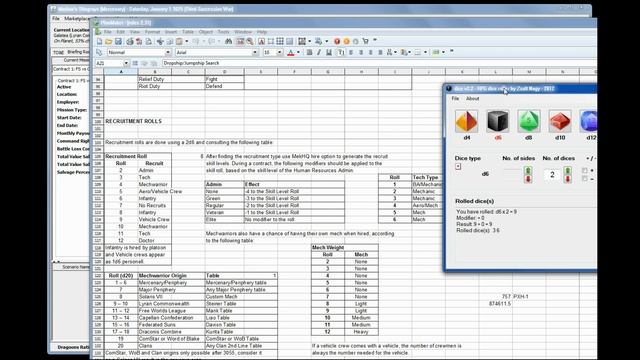Image resolution: width=640 pixels, height=360 pixels.
Task: Decrease number of sides with red arrow
Action: click(x=528, y=179)
